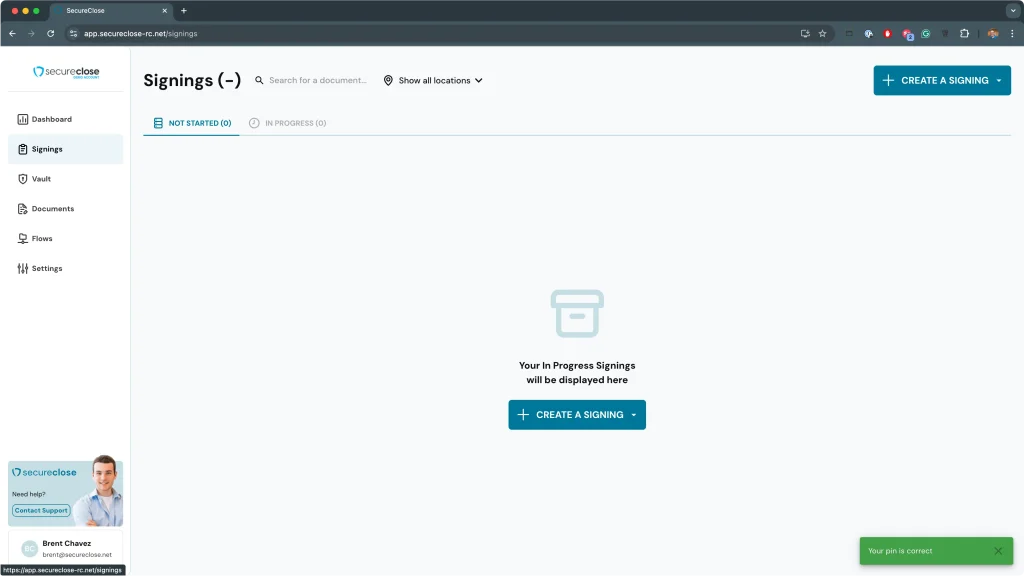Open Brent Chavez user profile

click(66, 548)
